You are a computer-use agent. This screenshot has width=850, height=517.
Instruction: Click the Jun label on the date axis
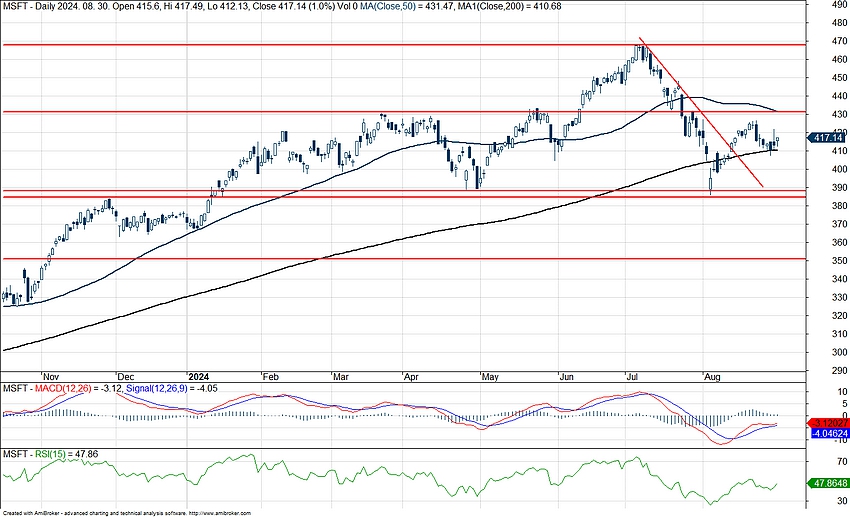[x=566, y=377]
